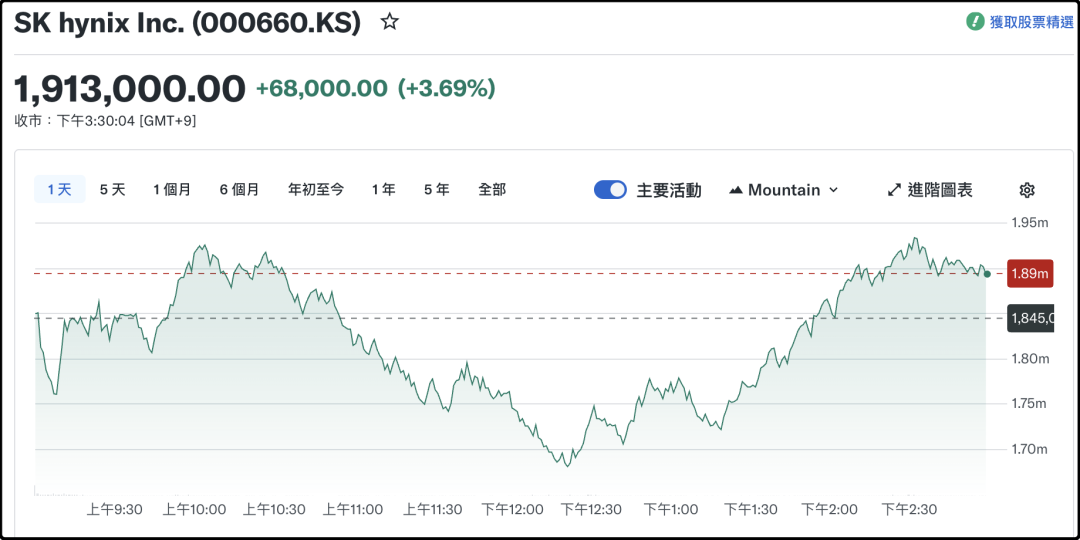Click the 上午11:30 time label
Image resolution: width=1080 pixels, height=540 pixels.
click(x=433, y=510)
